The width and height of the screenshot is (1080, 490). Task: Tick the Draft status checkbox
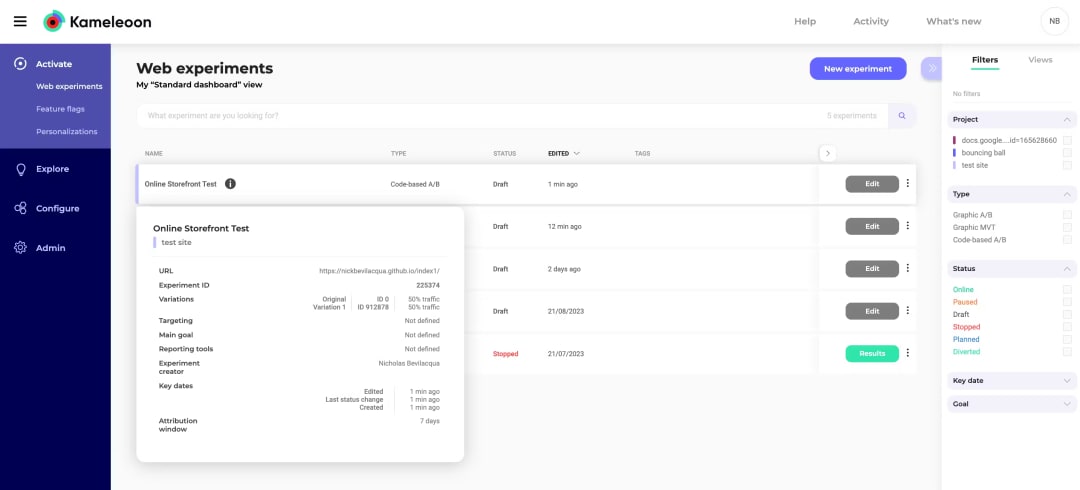click(x=1067, y=314)
